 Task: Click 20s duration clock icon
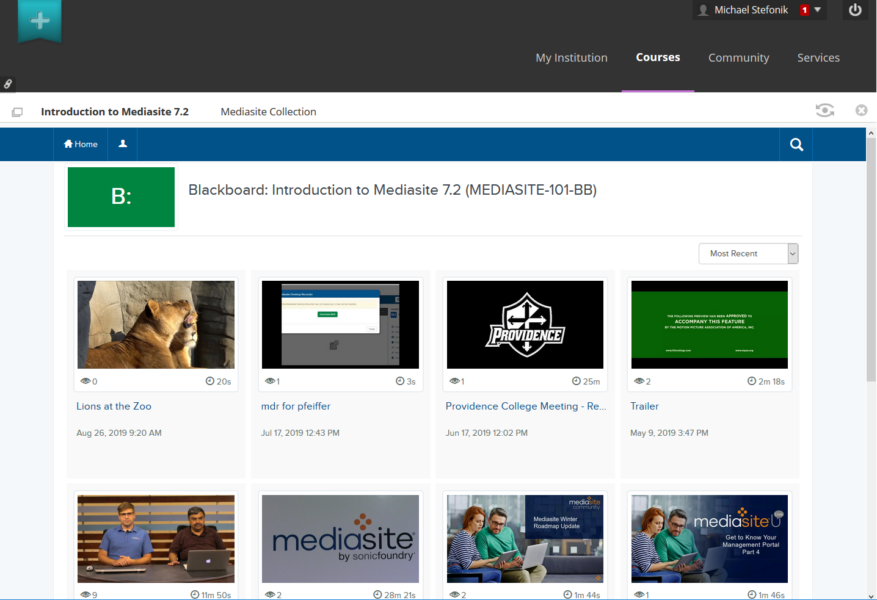pyautogui.click(x=210, y=381)
